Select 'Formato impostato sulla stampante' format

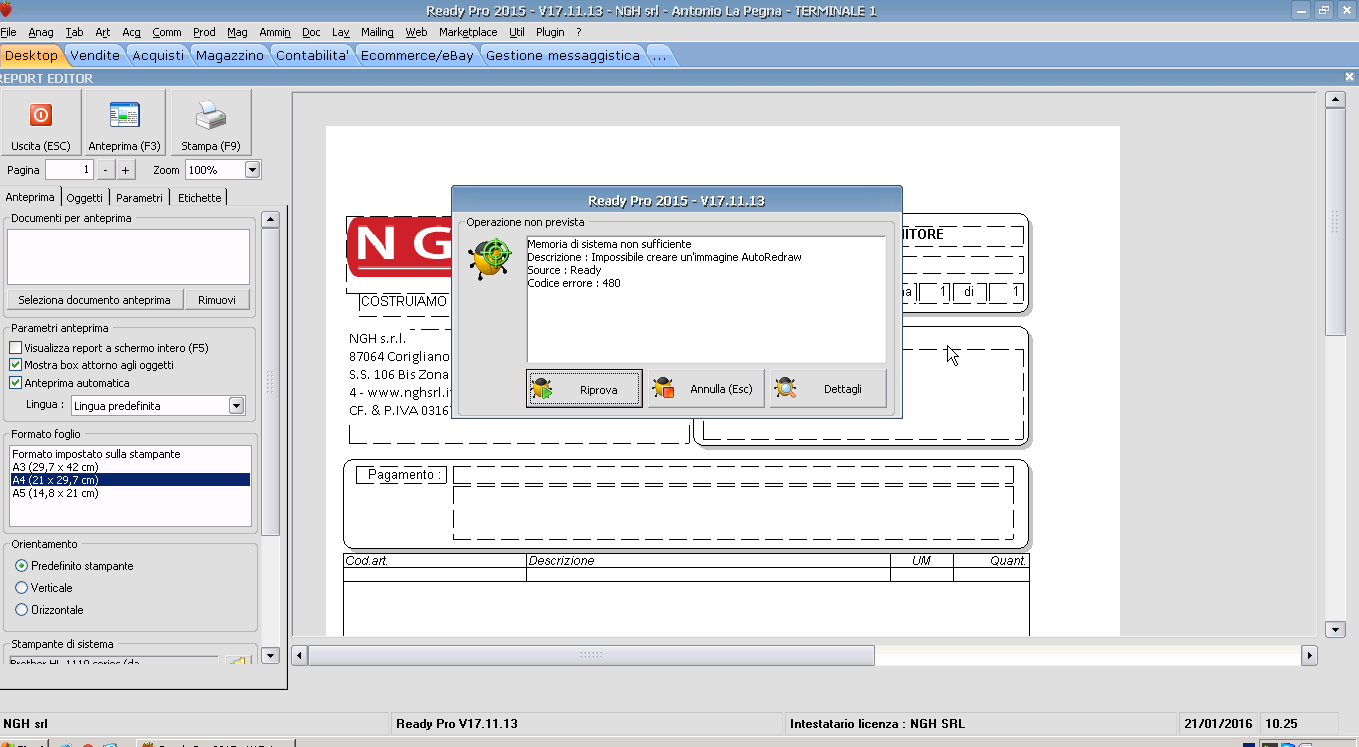(130, 454)
